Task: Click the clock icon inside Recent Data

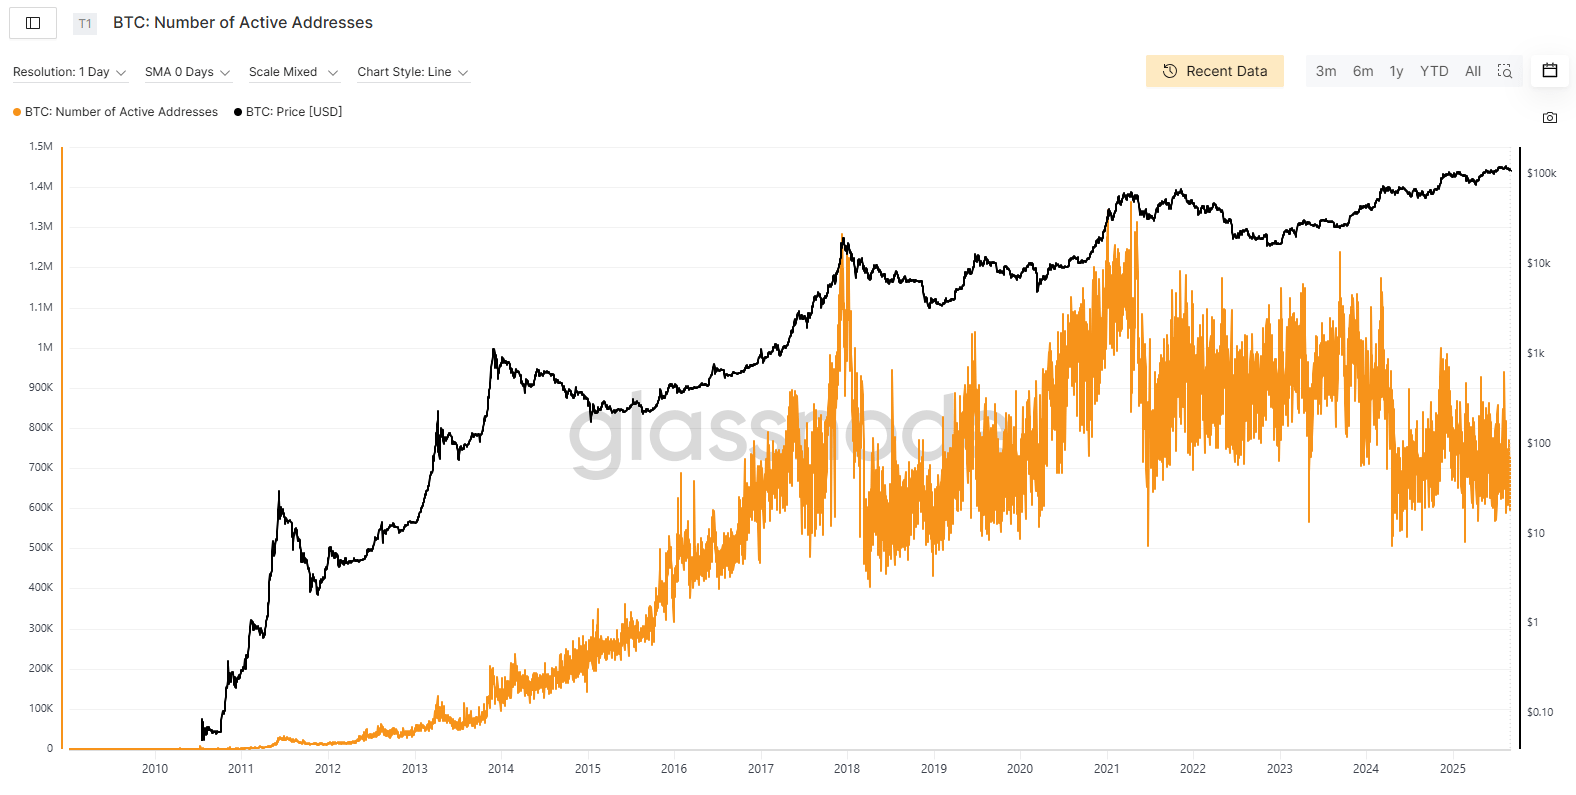Action: coord(1168,71)
